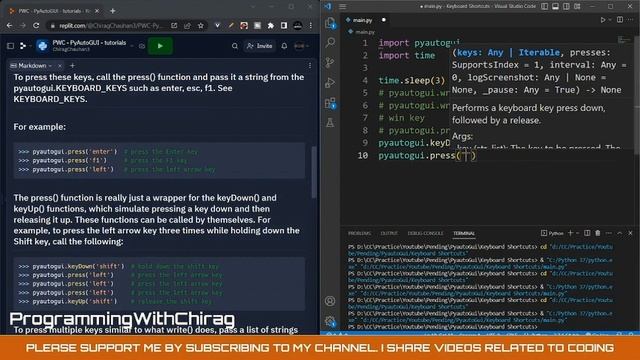
Task: Switch to Problems panel tab
Action: point(359,233)
